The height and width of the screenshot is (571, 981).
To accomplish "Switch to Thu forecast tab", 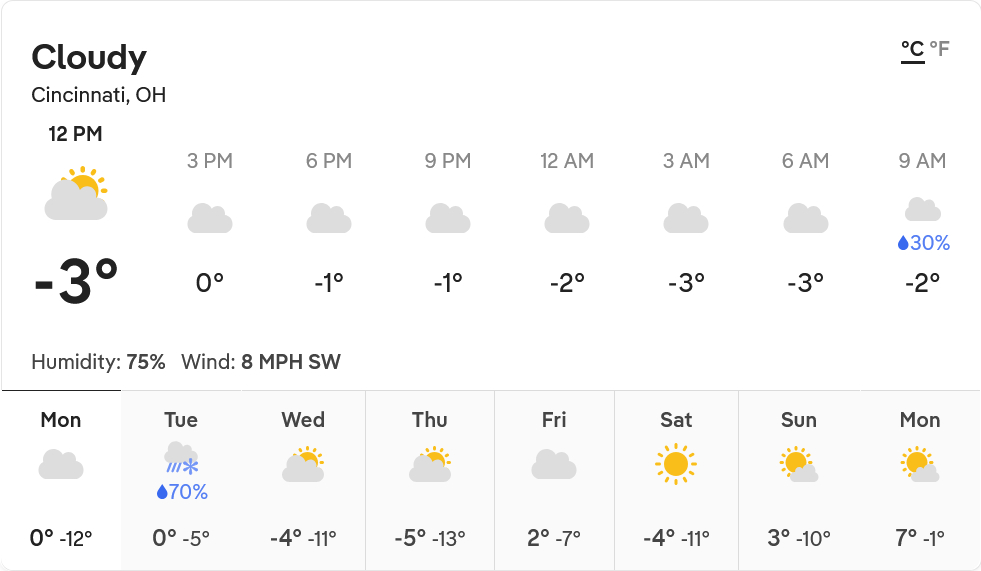I will pyautogui.click(x=430, y=480).
